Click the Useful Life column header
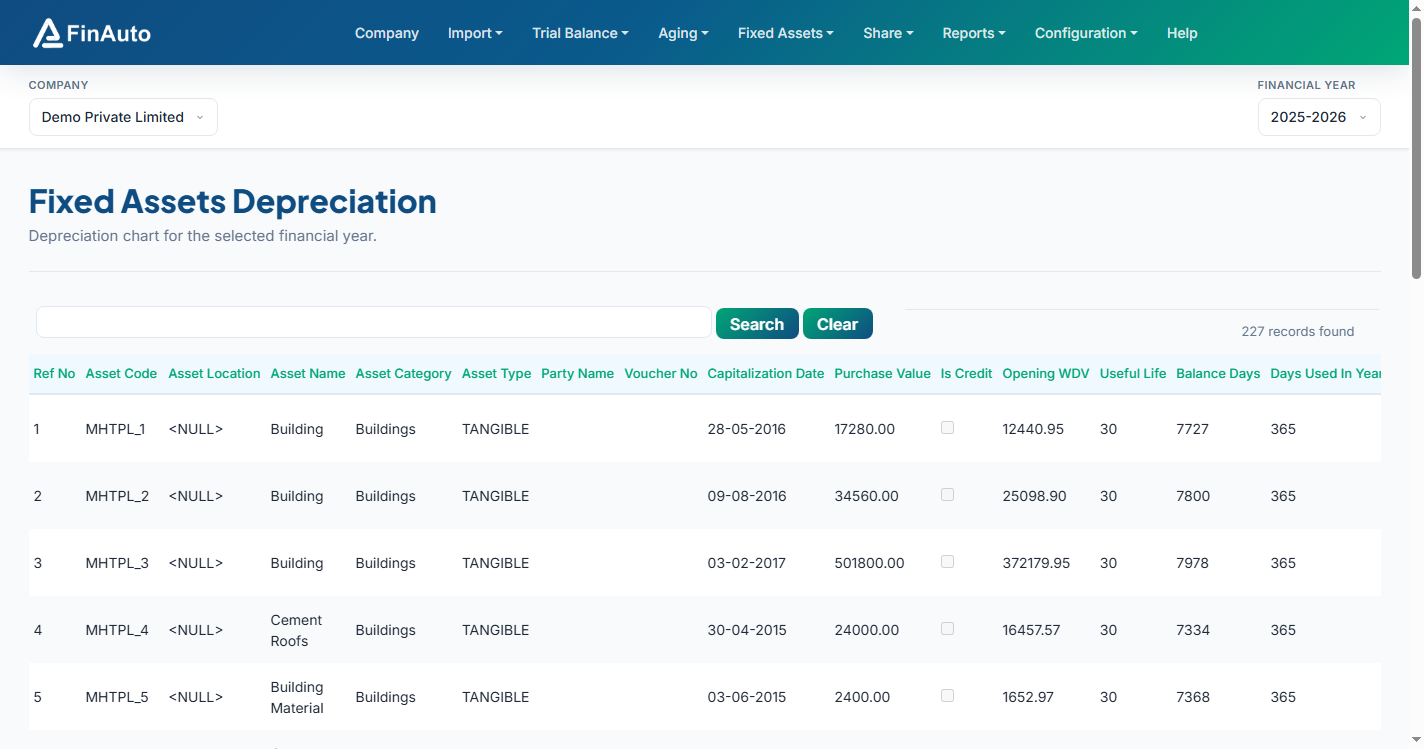This screenshot has height=749, width=1424. click(1133, 373)
